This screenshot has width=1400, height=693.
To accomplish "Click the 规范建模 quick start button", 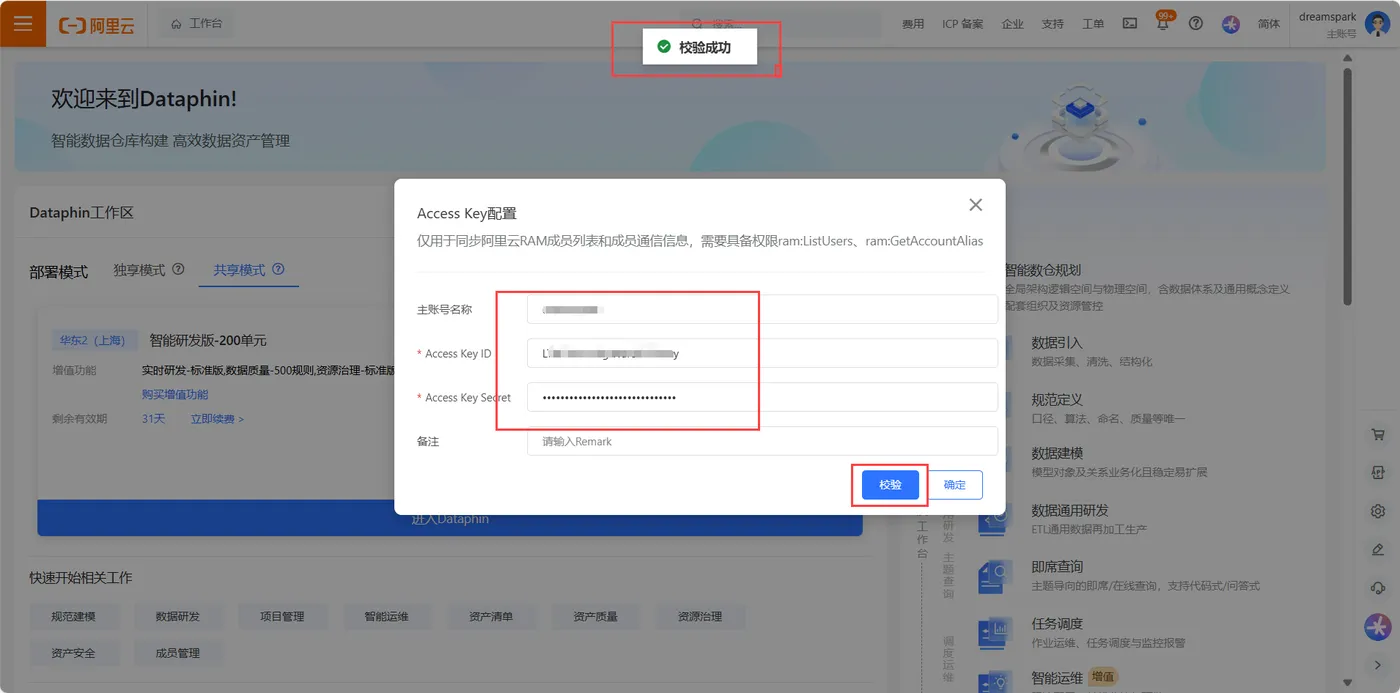I will tap(72, 617).
